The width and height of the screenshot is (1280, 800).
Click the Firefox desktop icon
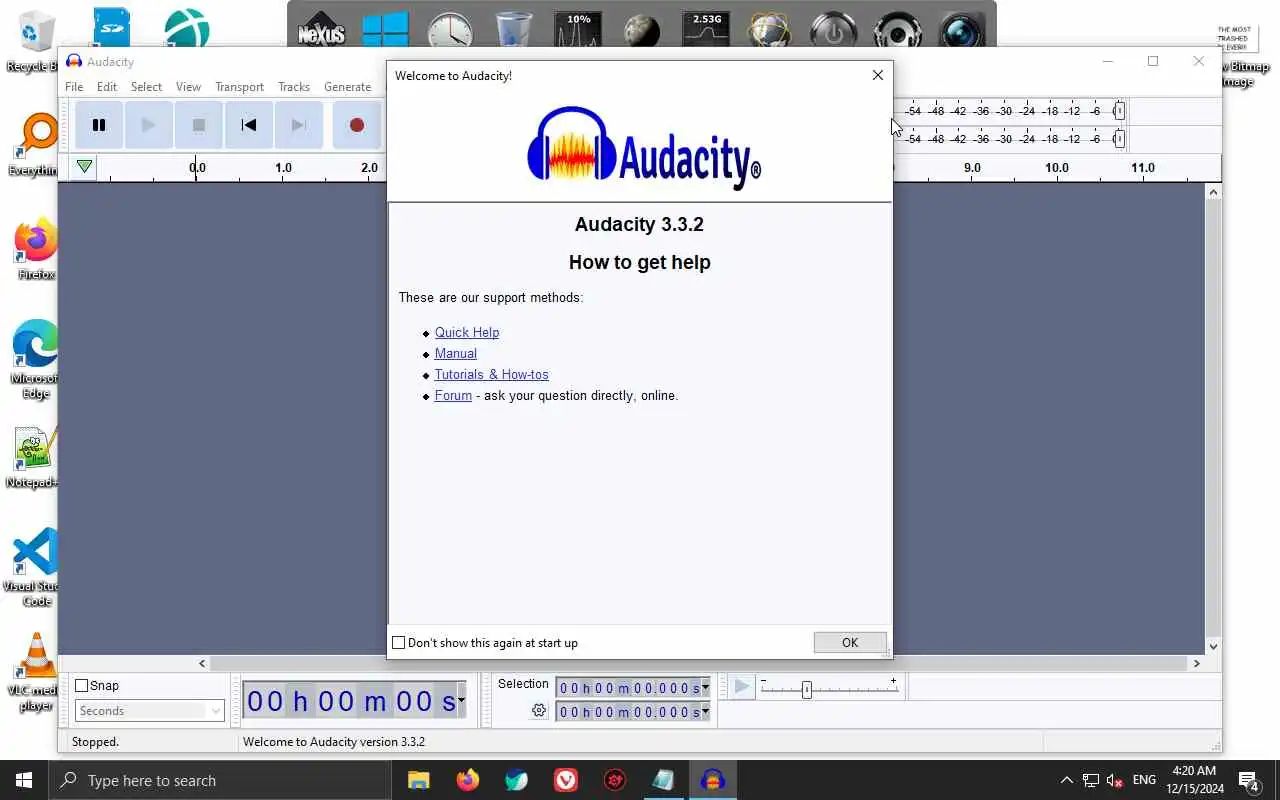tap(36, 249)
